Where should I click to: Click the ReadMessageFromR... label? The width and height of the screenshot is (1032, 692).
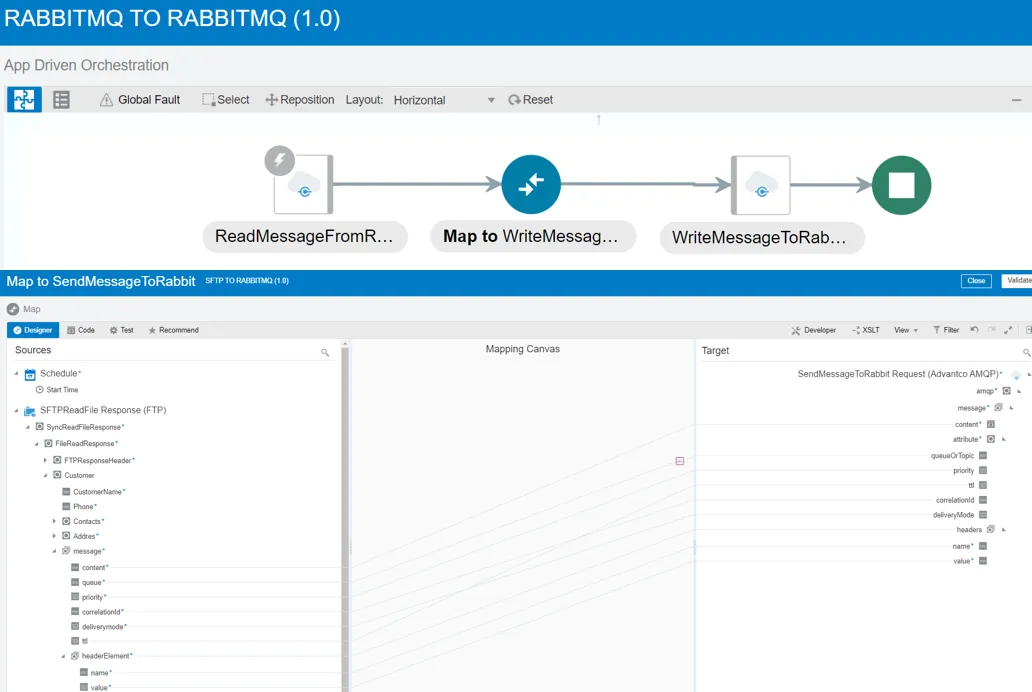[305, 236]
